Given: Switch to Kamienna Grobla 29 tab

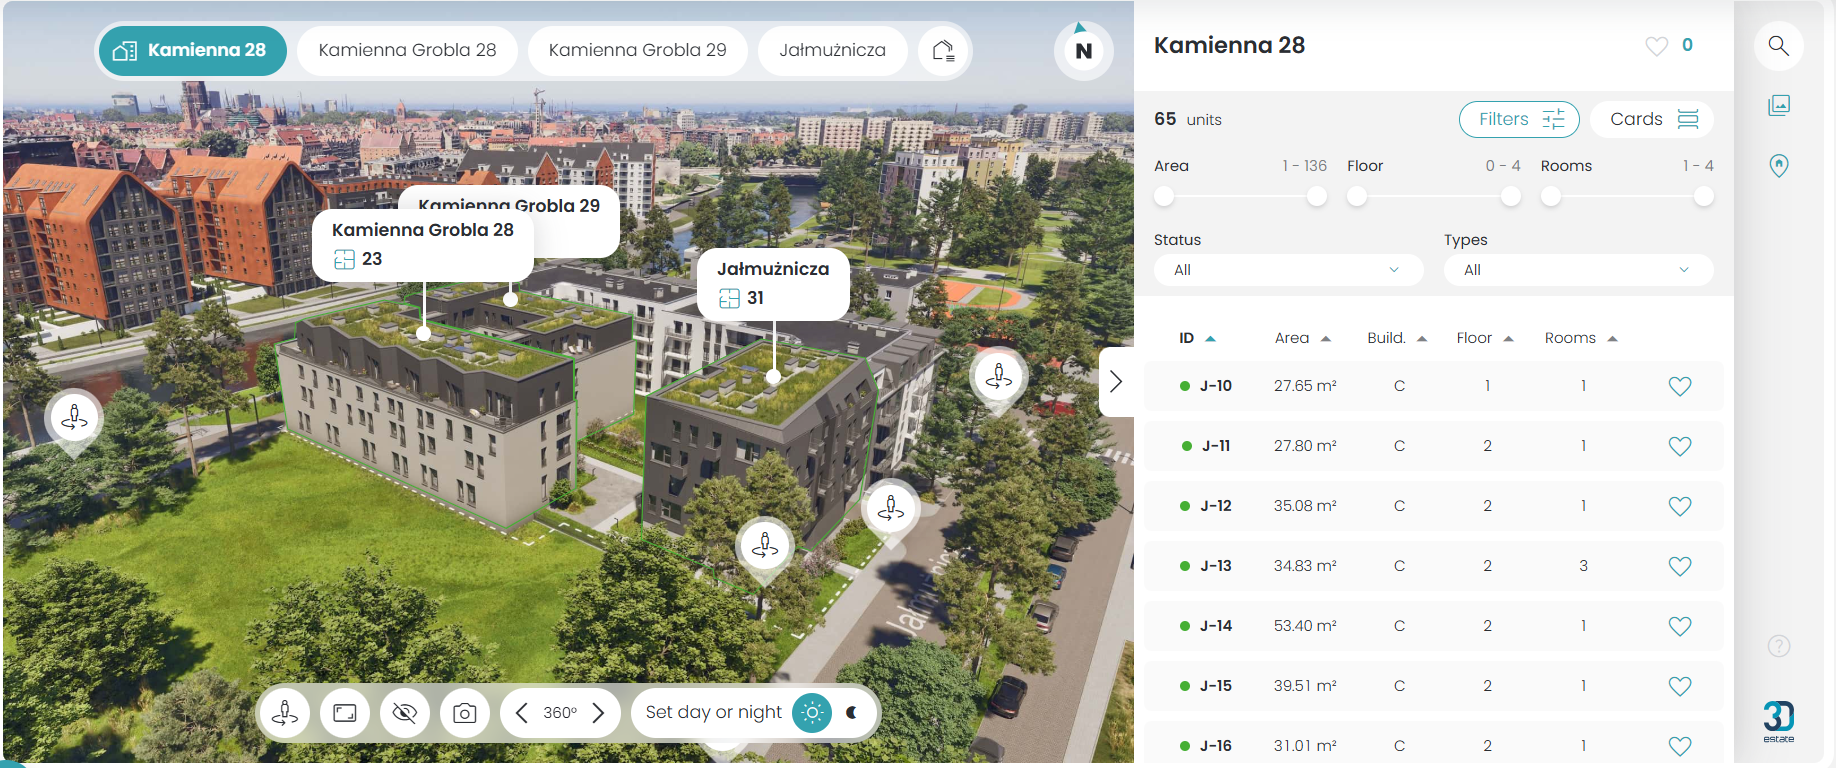Looking at the screenshot, I should point(637,50).
